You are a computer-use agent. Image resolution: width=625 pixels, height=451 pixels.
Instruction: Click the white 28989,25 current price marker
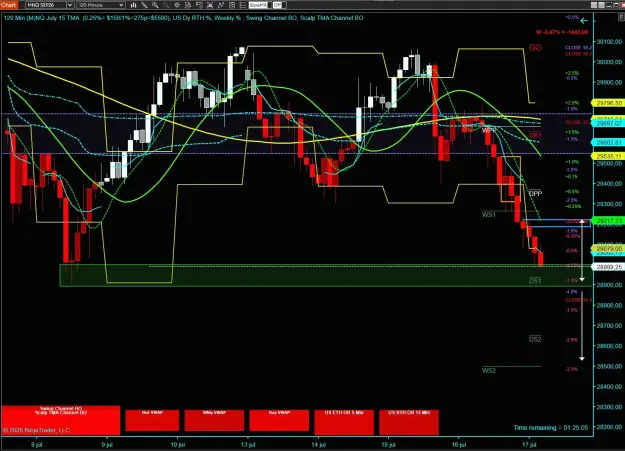tap(608, 267)
